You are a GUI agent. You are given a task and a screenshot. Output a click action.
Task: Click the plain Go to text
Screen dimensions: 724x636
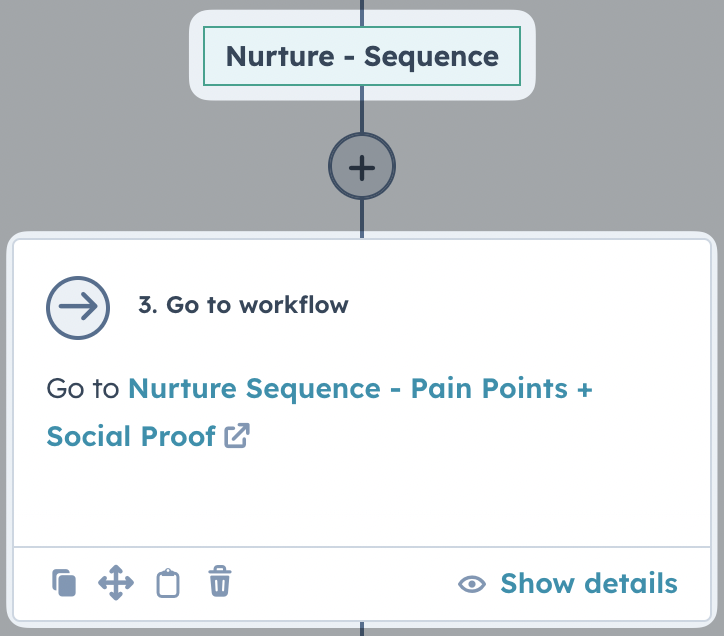[83, 388]
